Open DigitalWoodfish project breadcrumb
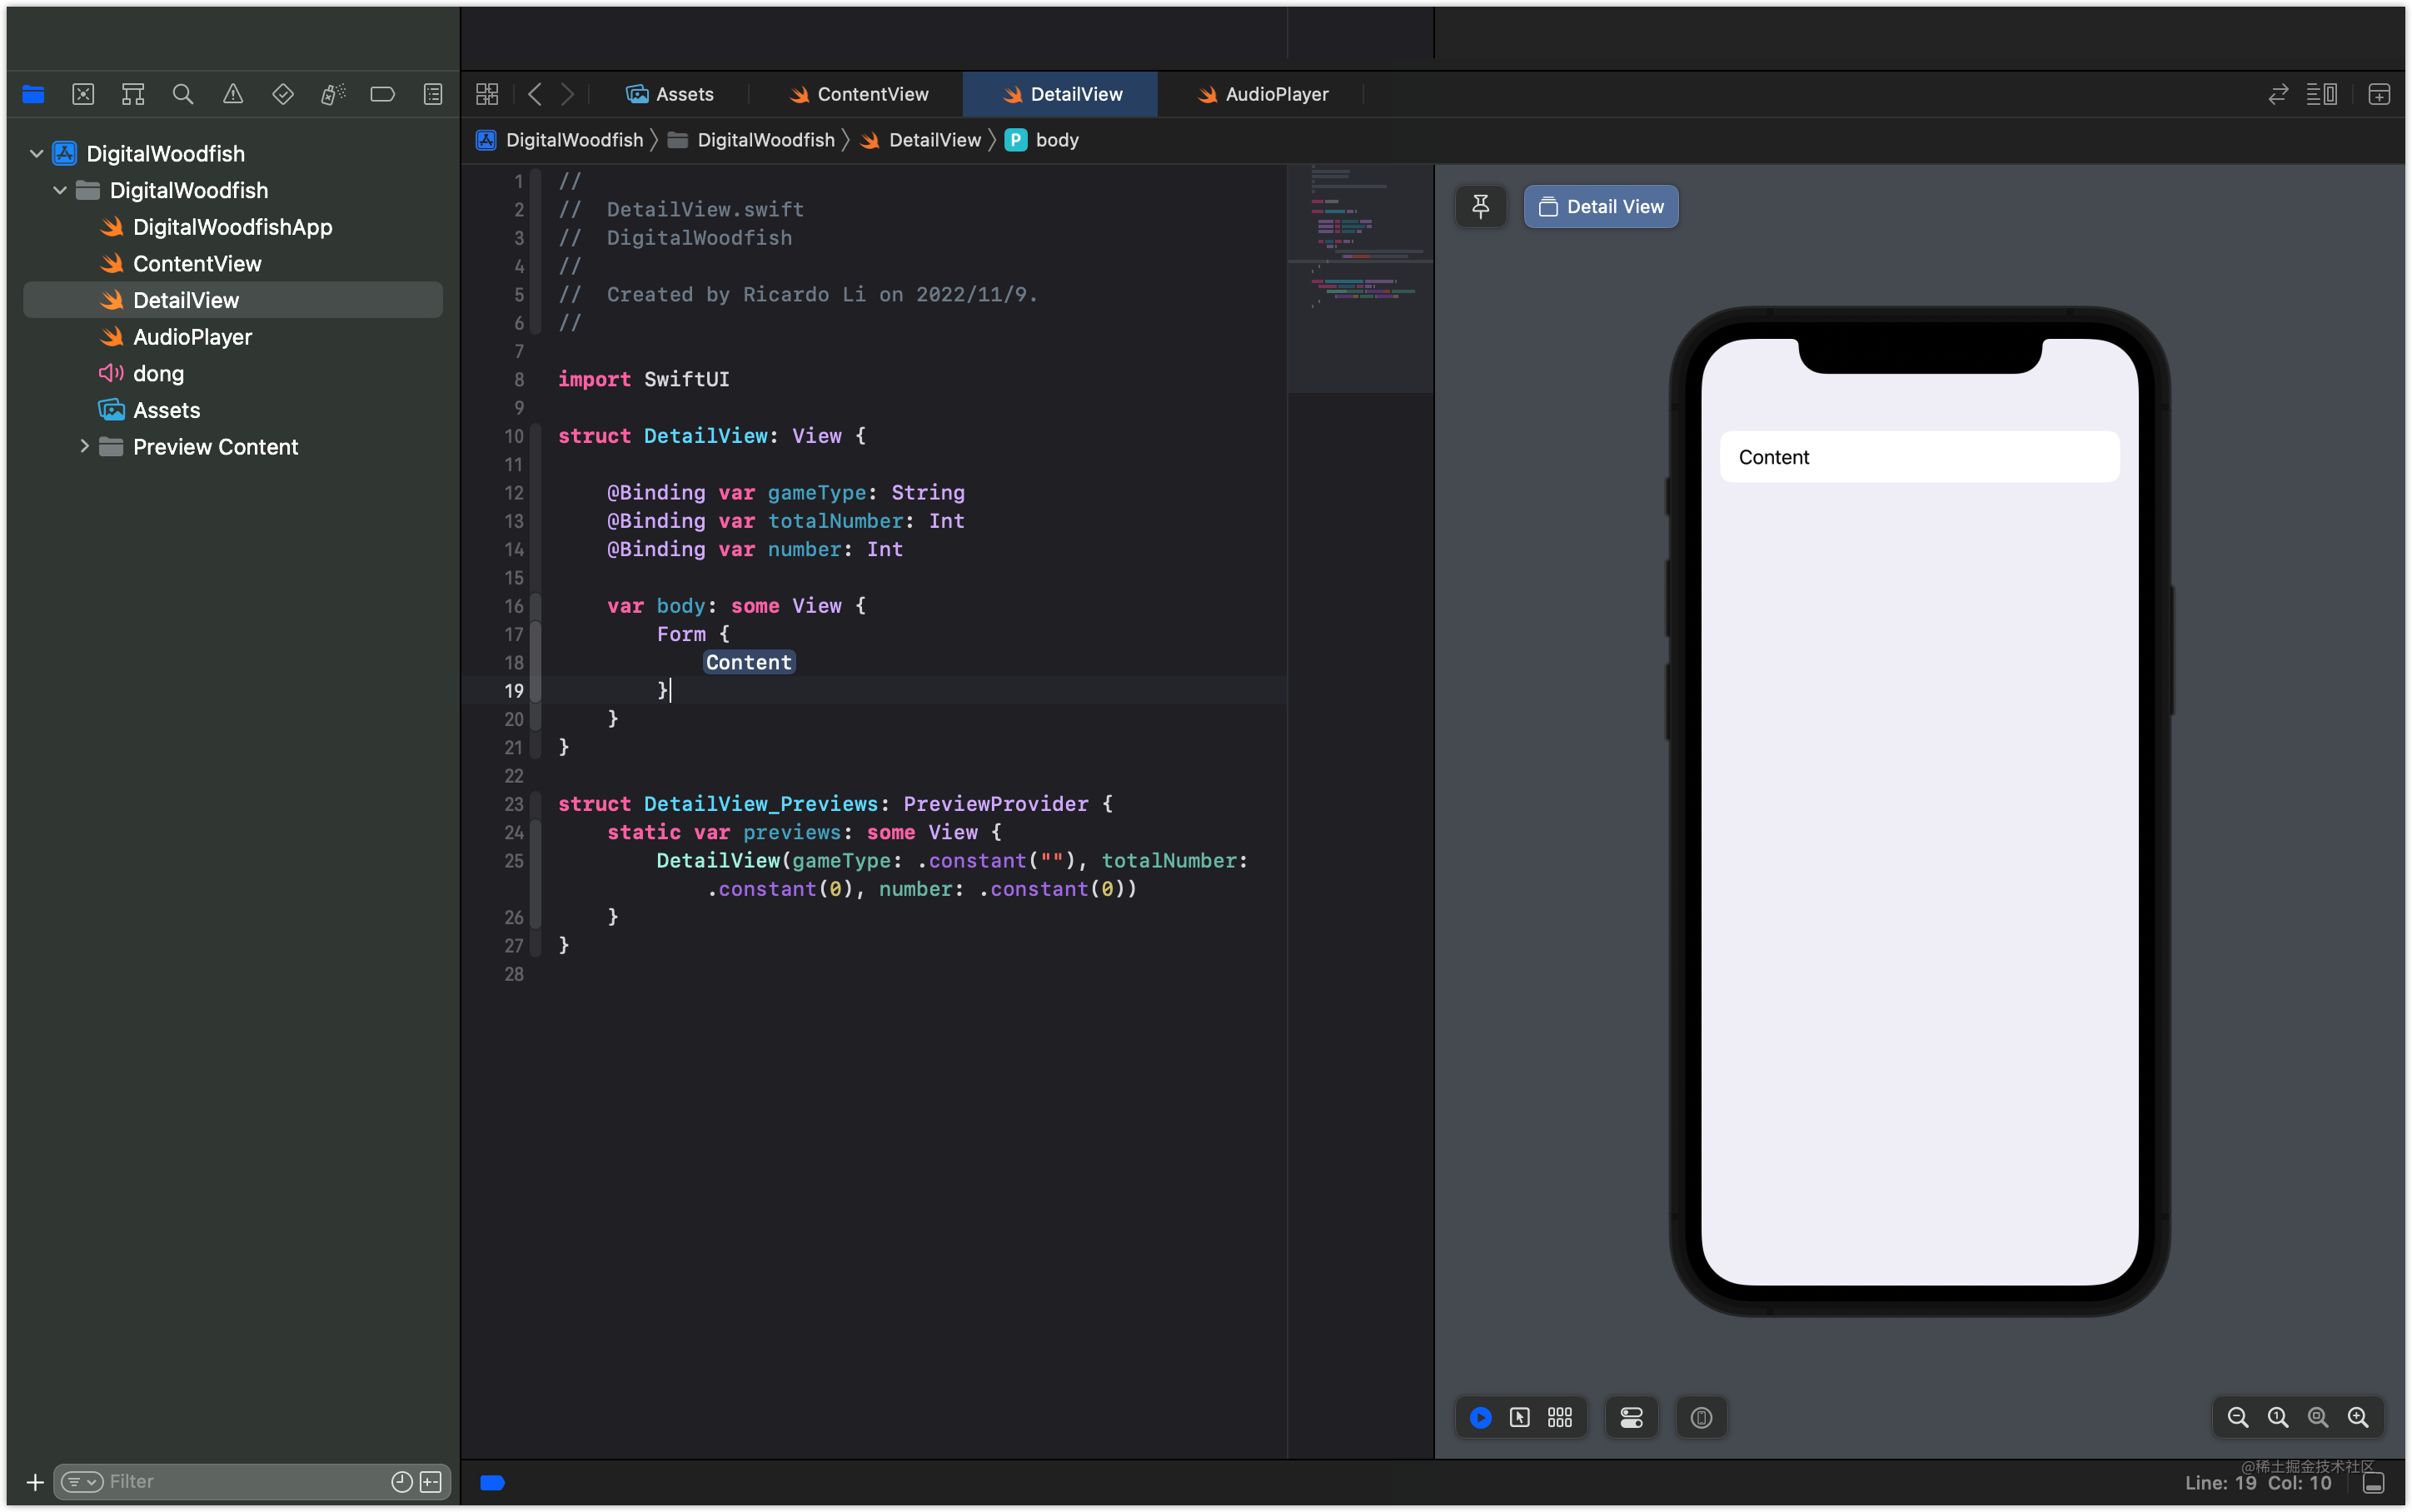The height and width of the screenshot is (1512, 2412). click(560, 140)
